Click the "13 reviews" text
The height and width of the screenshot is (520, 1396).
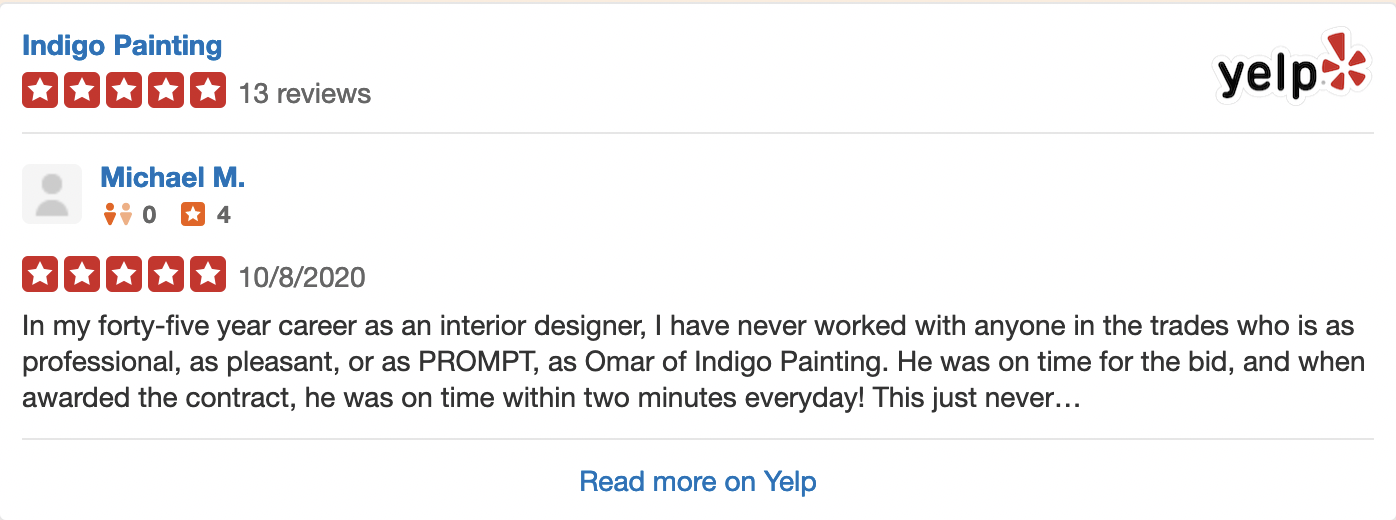click(305, 94)
